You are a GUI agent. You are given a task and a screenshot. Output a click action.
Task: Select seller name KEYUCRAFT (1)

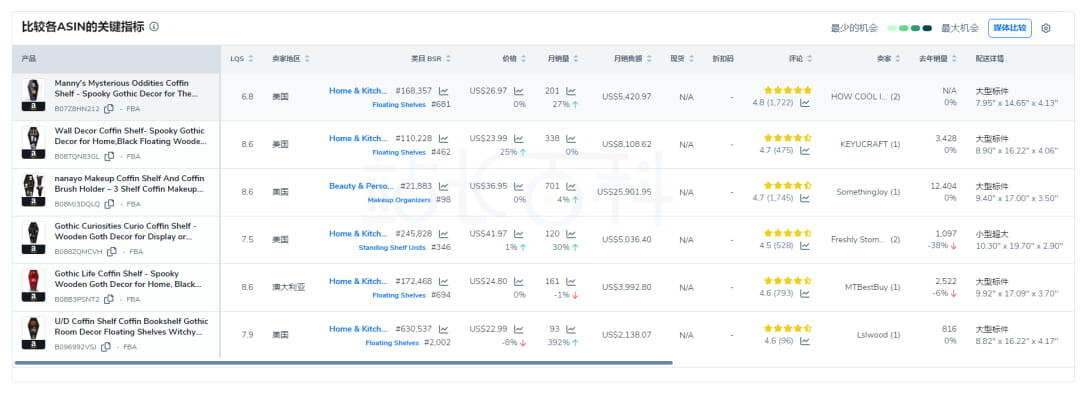870,144
